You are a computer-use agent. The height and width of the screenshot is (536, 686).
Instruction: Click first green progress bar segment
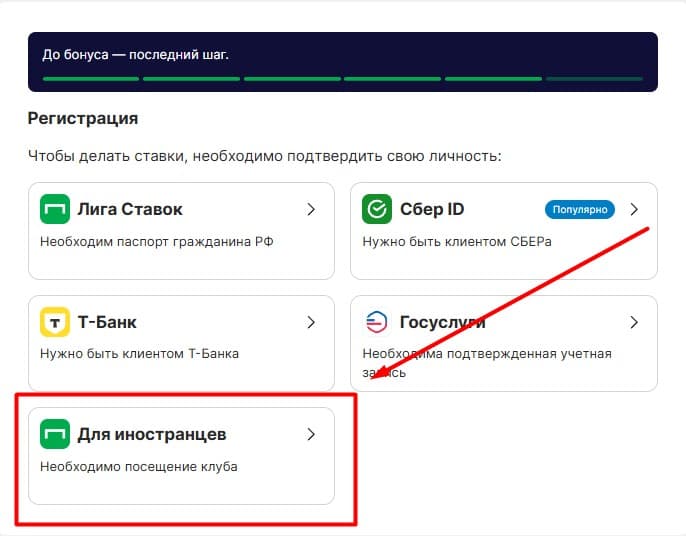pos(91,79)
